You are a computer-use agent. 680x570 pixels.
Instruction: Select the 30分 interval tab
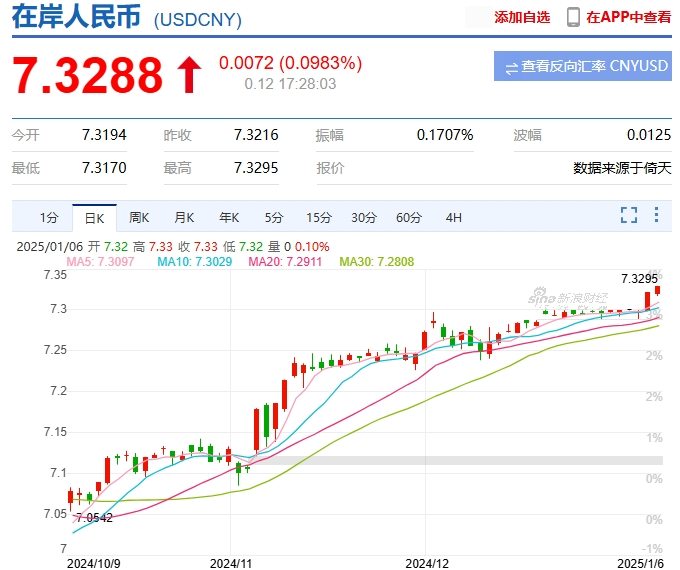click(364, 217)
